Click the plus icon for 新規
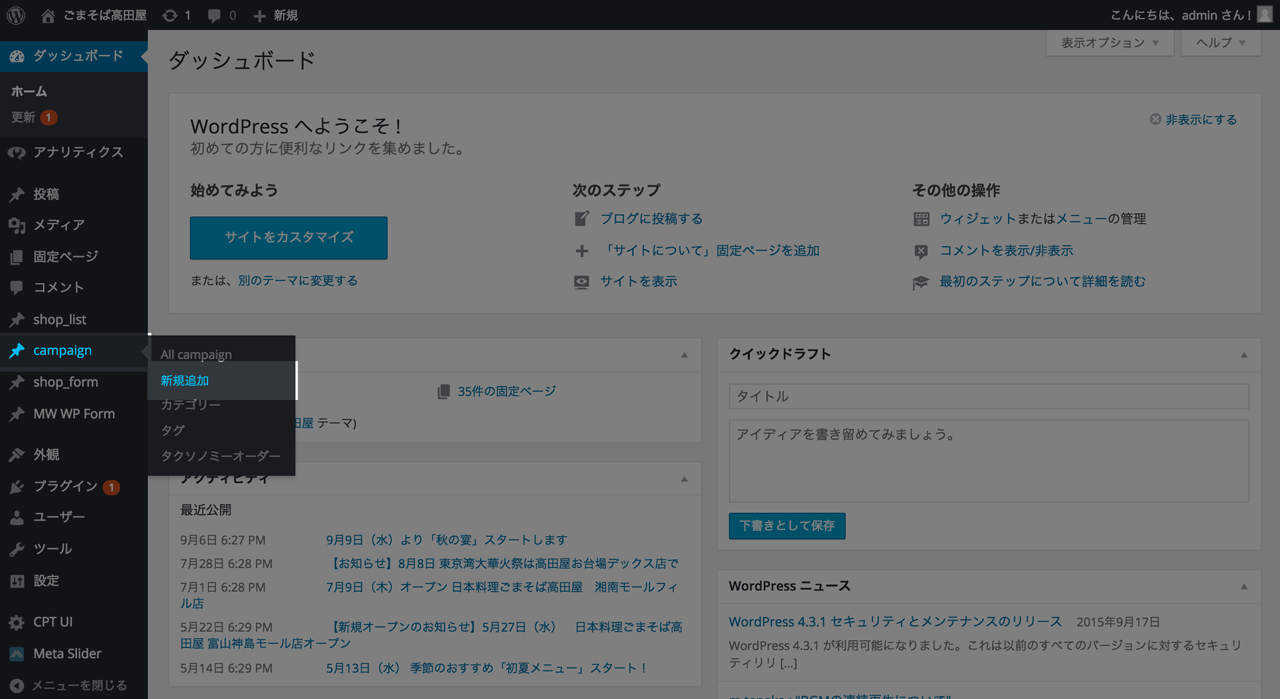The image size is (1280, 699). click(x=259, y=16)
